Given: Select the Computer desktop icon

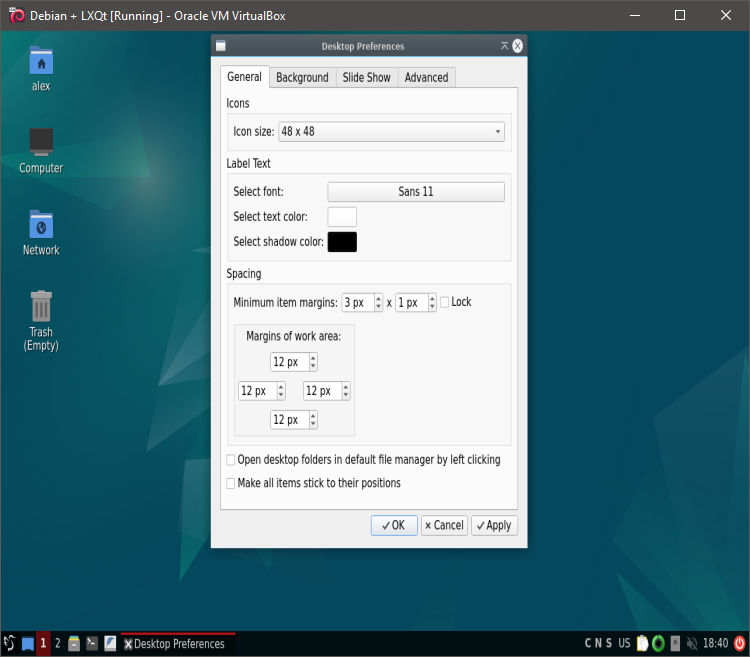Looking at the screenshot, I should 41,151.
